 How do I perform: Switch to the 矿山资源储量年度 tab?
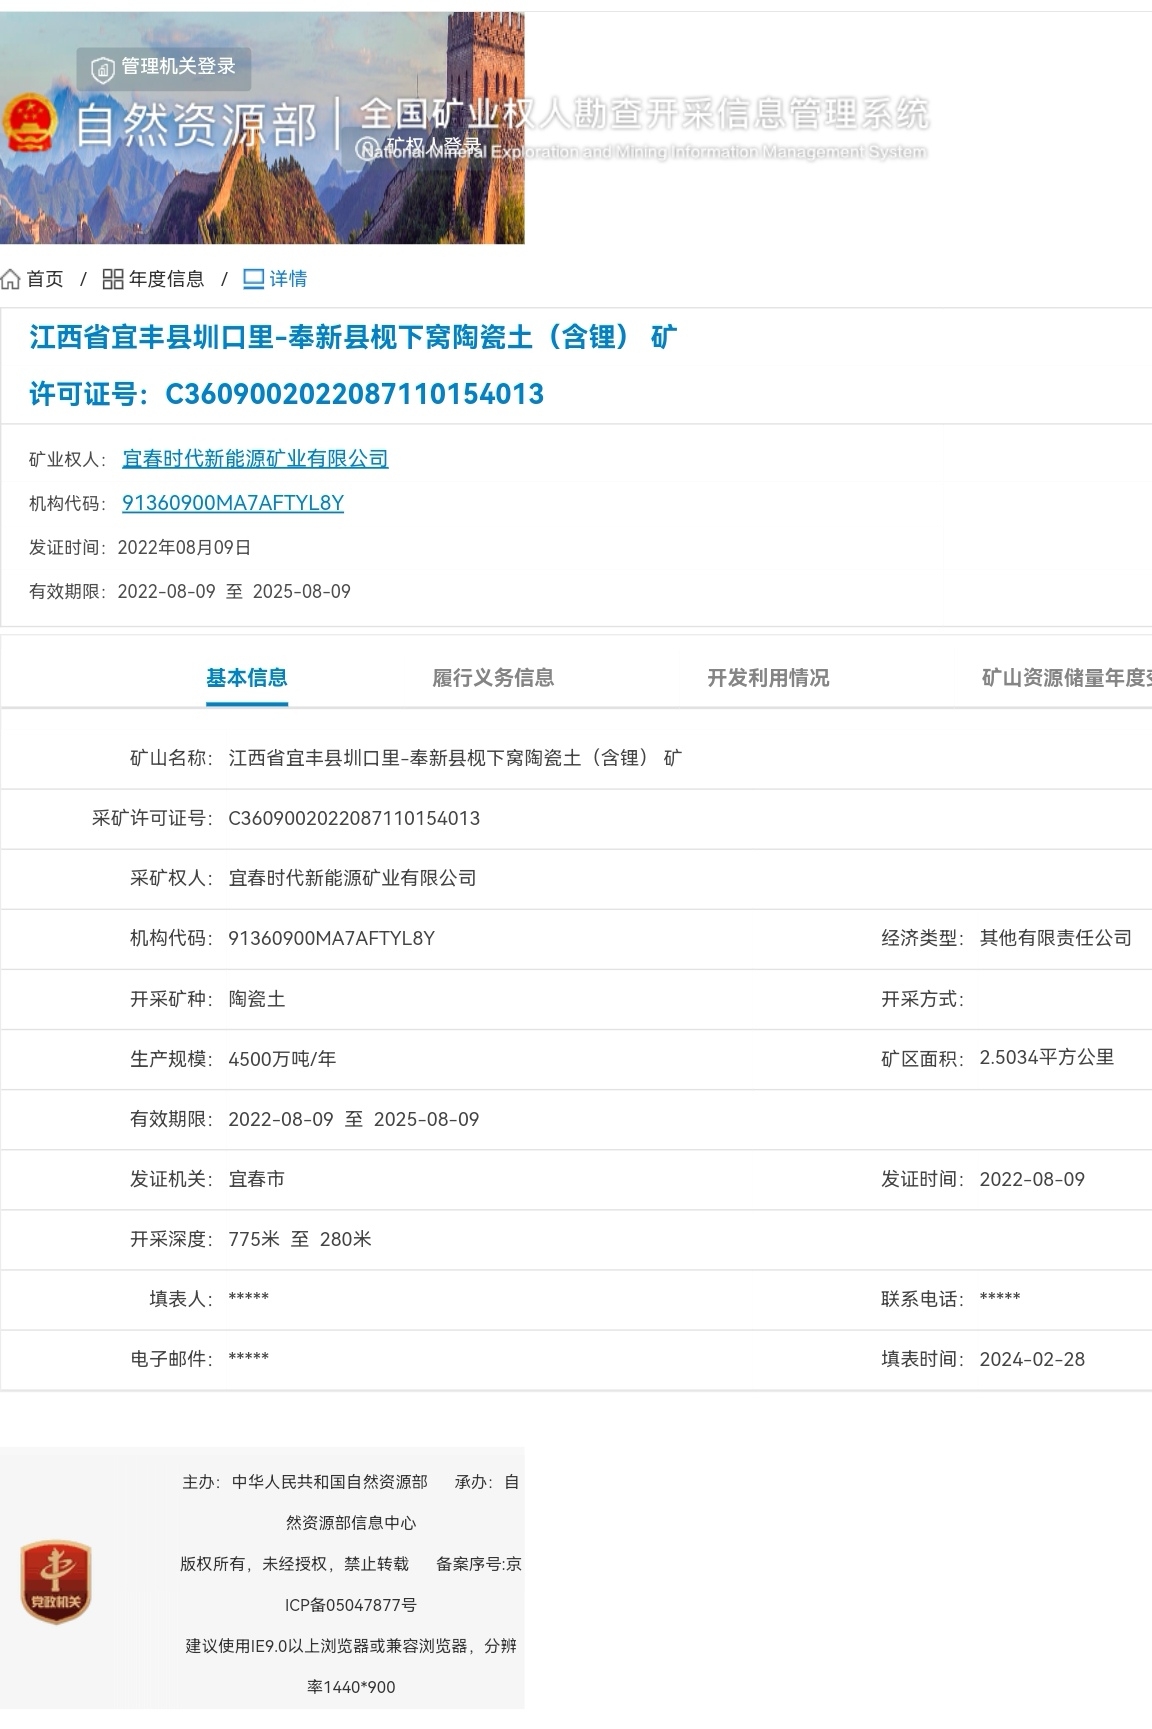tap(1066, 678)
